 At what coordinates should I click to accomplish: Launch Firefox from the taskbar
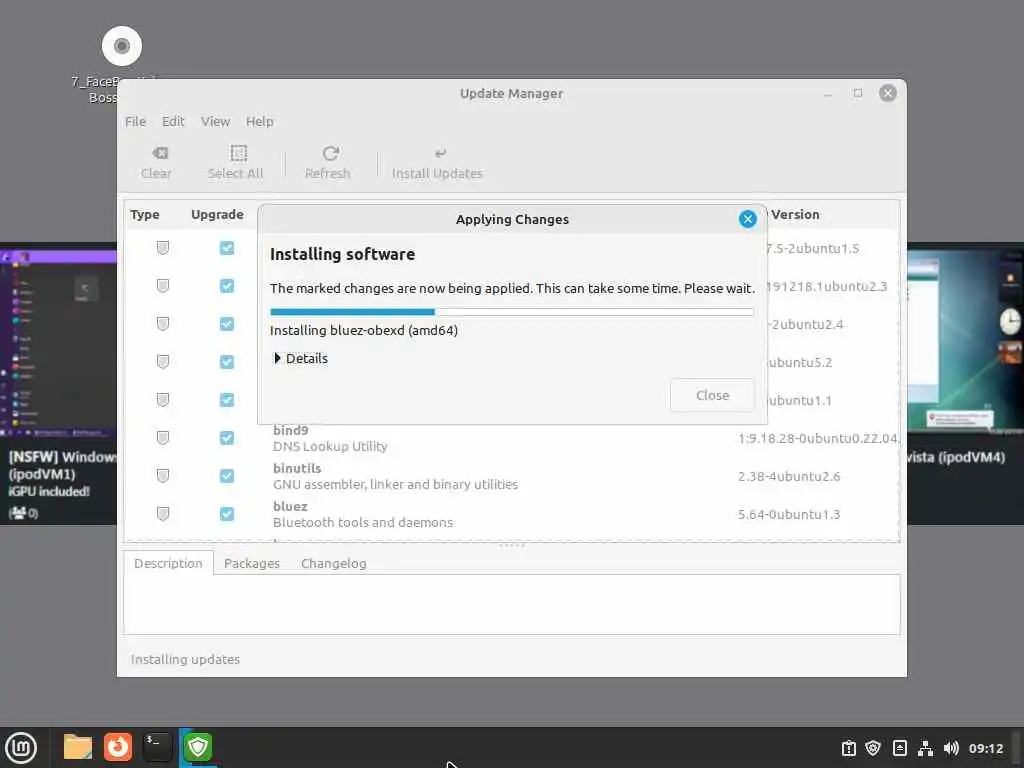click(x=118, y=747)
